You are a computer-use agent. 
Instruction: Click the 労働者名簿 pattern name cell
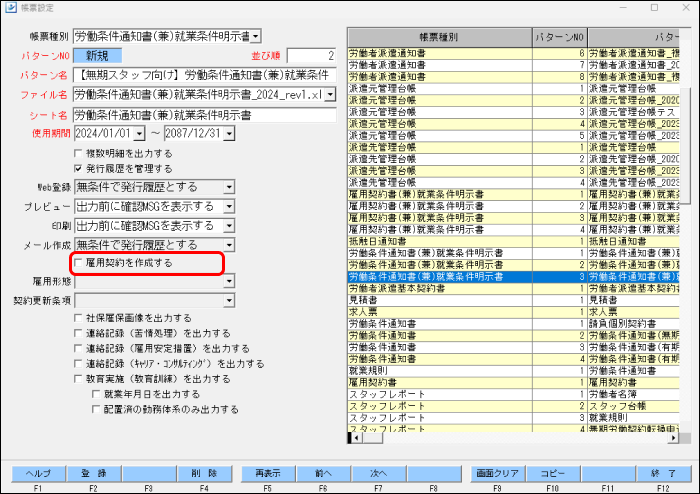coord(633,394)
